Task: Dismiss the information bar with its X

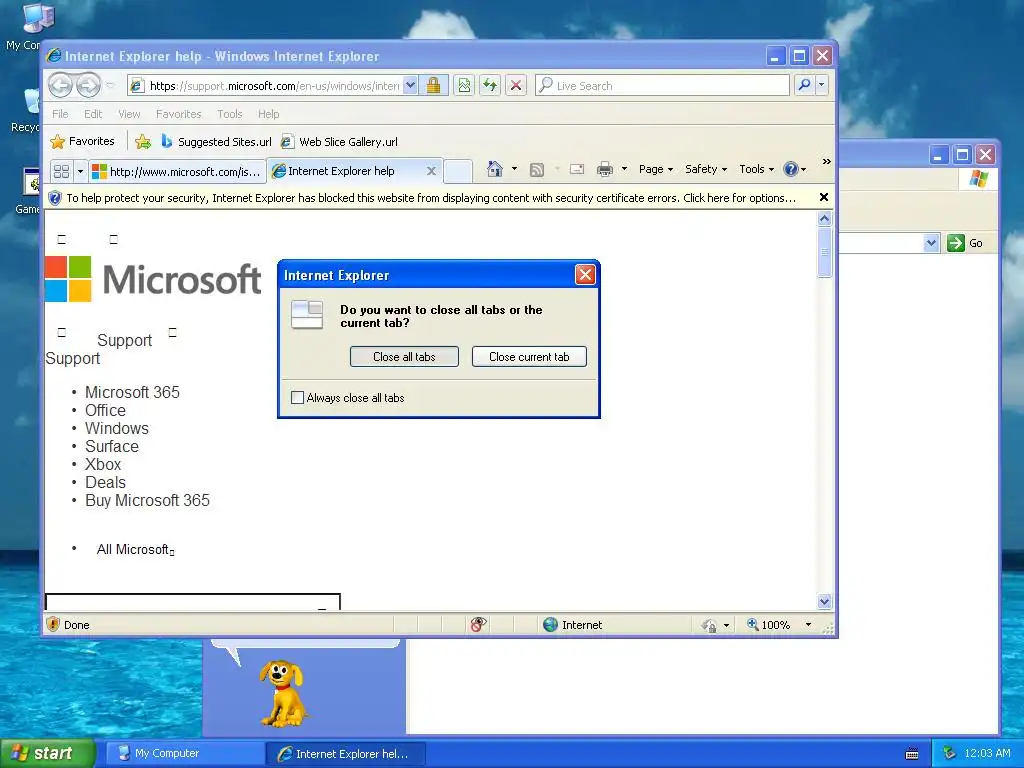Action: [824, 197]
